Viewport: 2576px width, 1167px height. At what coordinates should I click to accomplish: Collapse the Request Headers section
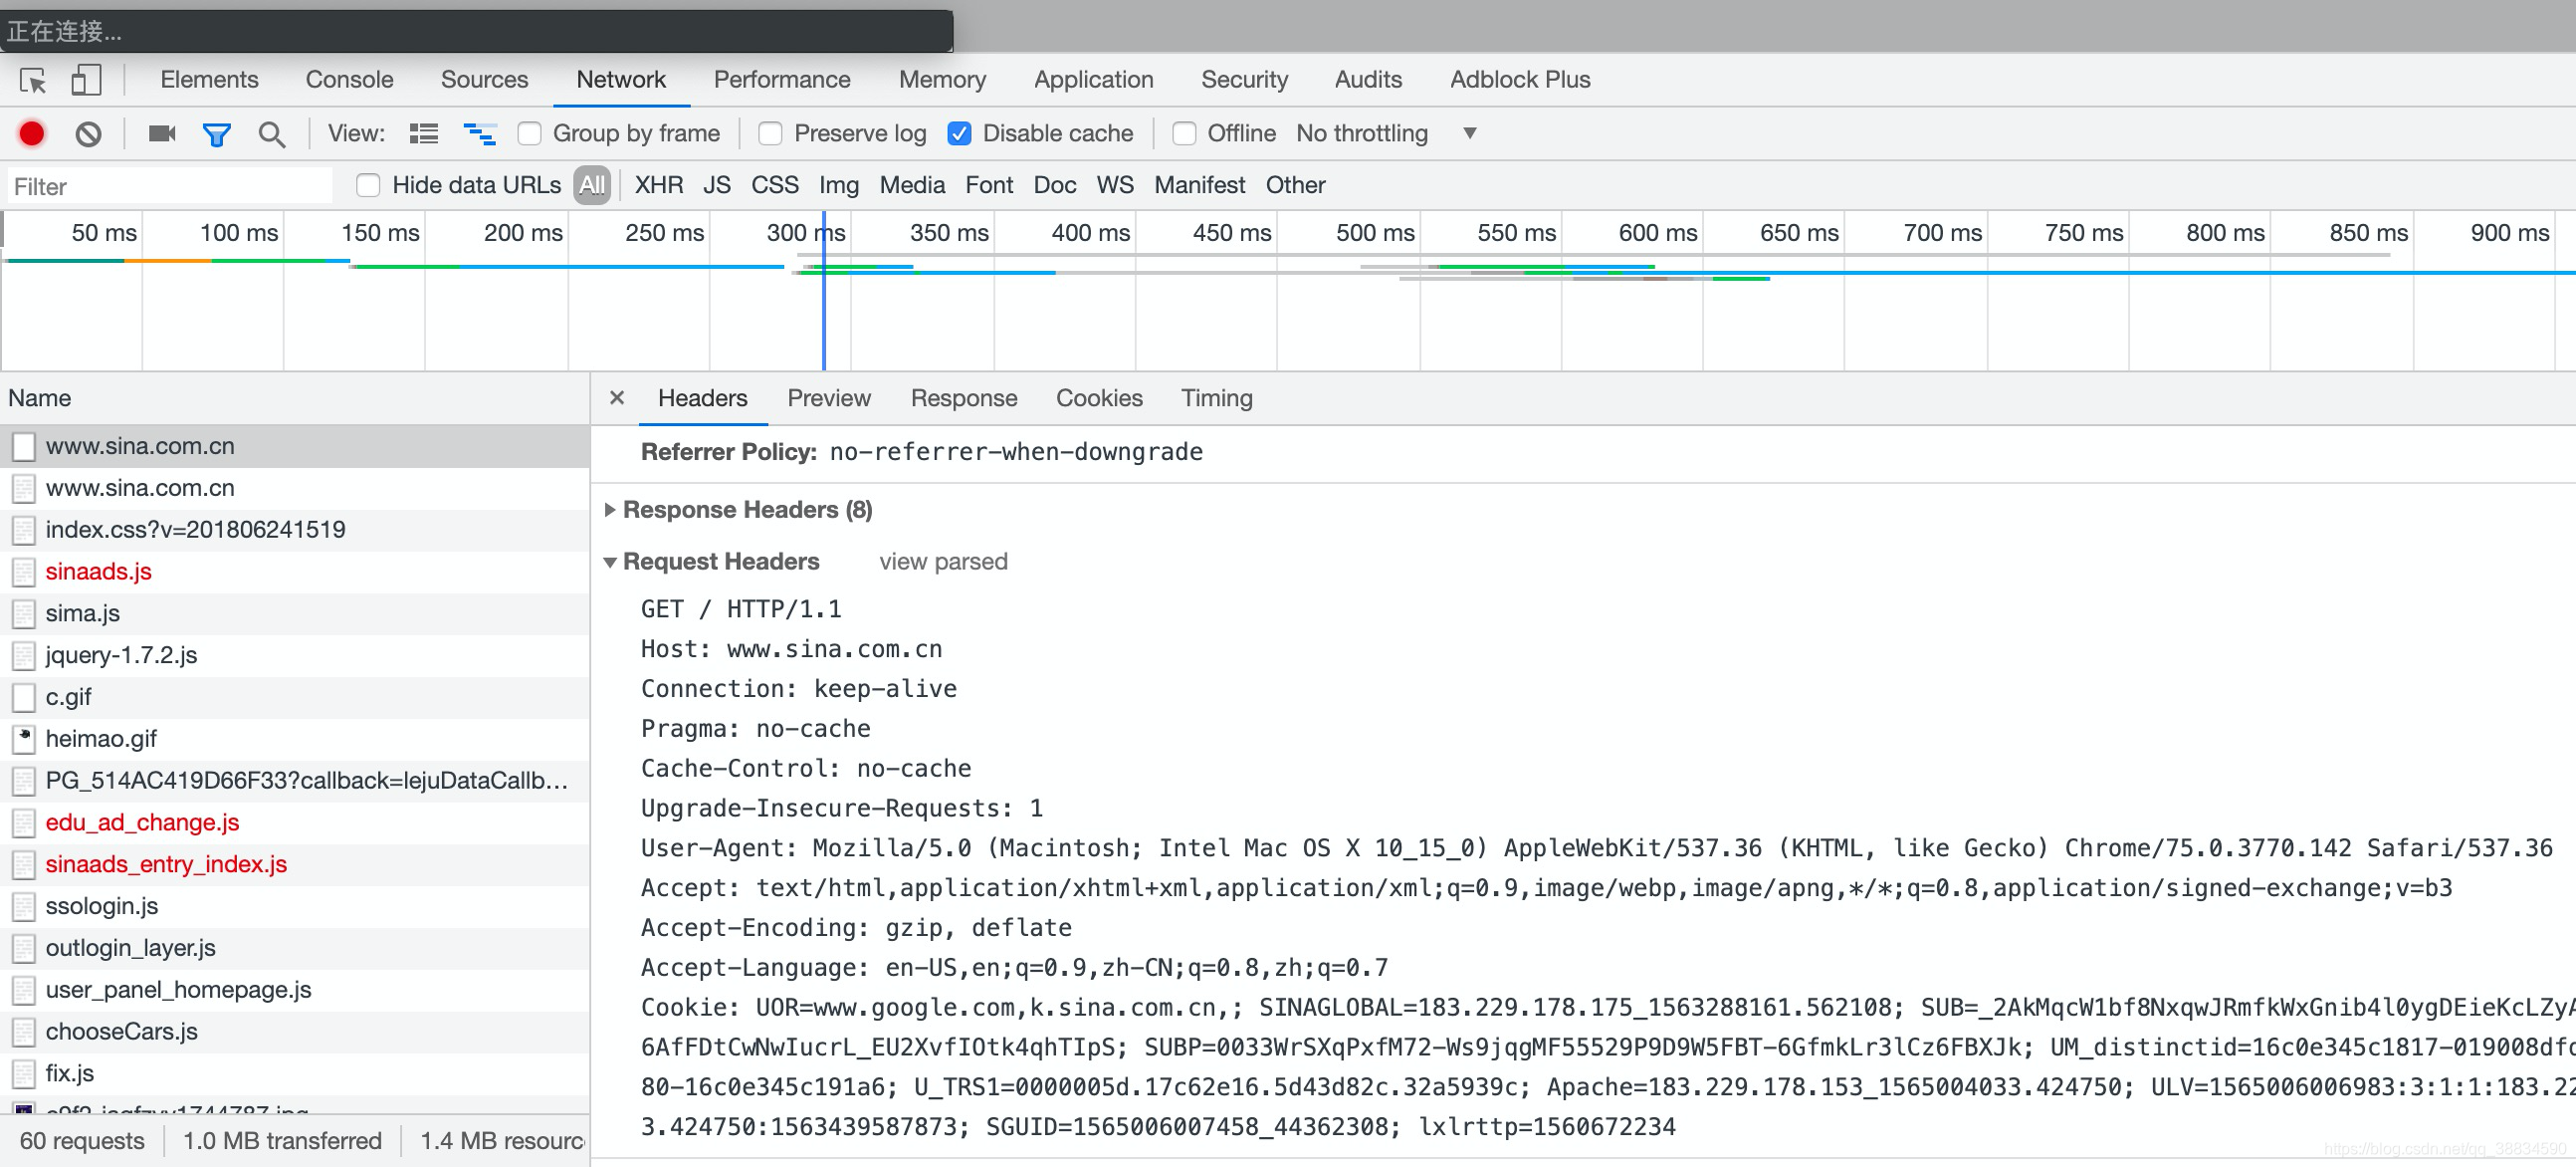click(x=610, y=562)
